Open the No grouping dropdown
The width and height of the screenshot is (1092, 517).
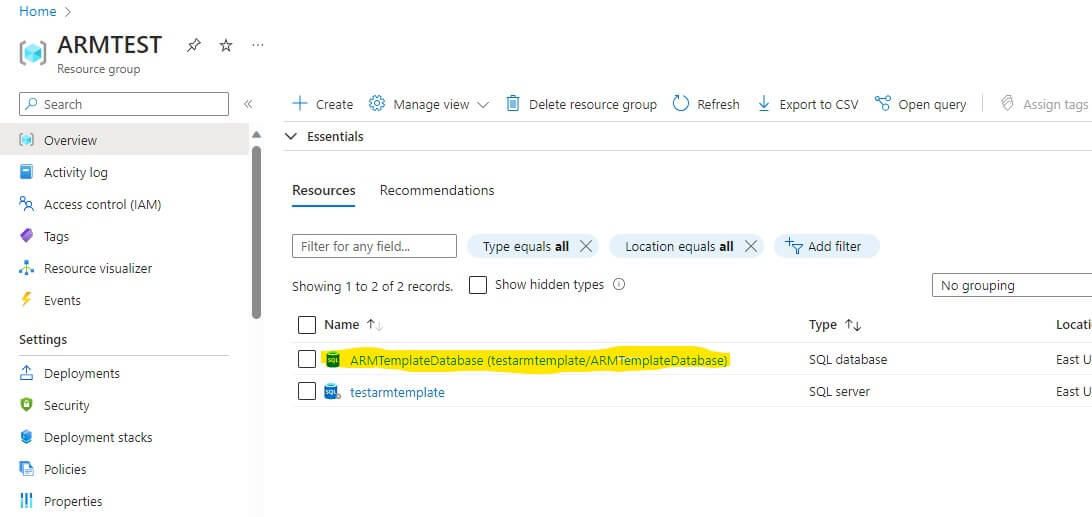point(1011,285)
